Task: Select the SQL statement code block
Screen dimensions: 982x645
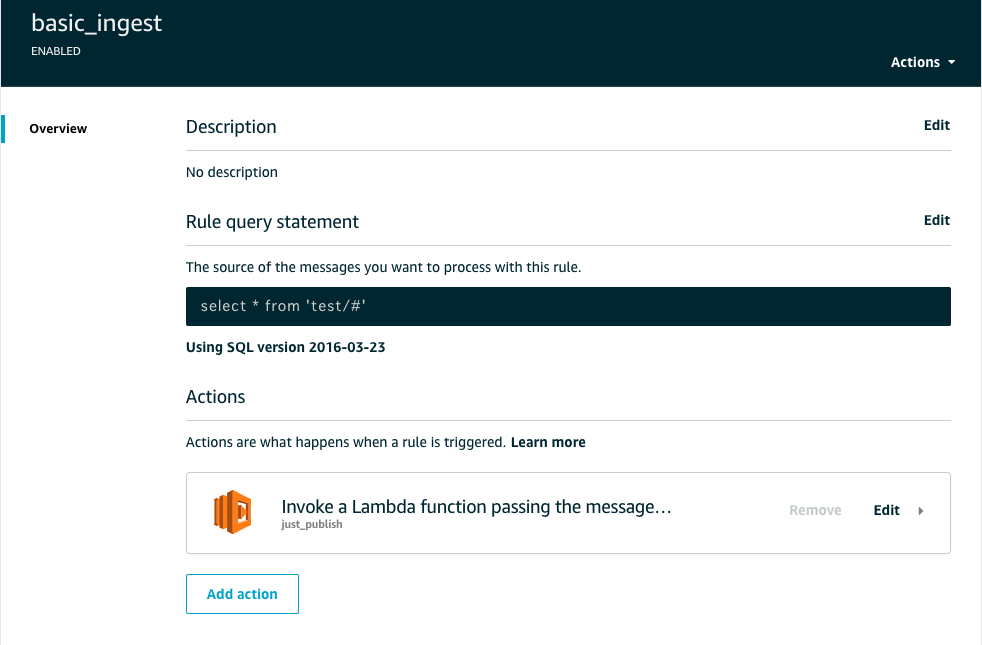Action: pyautogui.click(x=568, y=306)
